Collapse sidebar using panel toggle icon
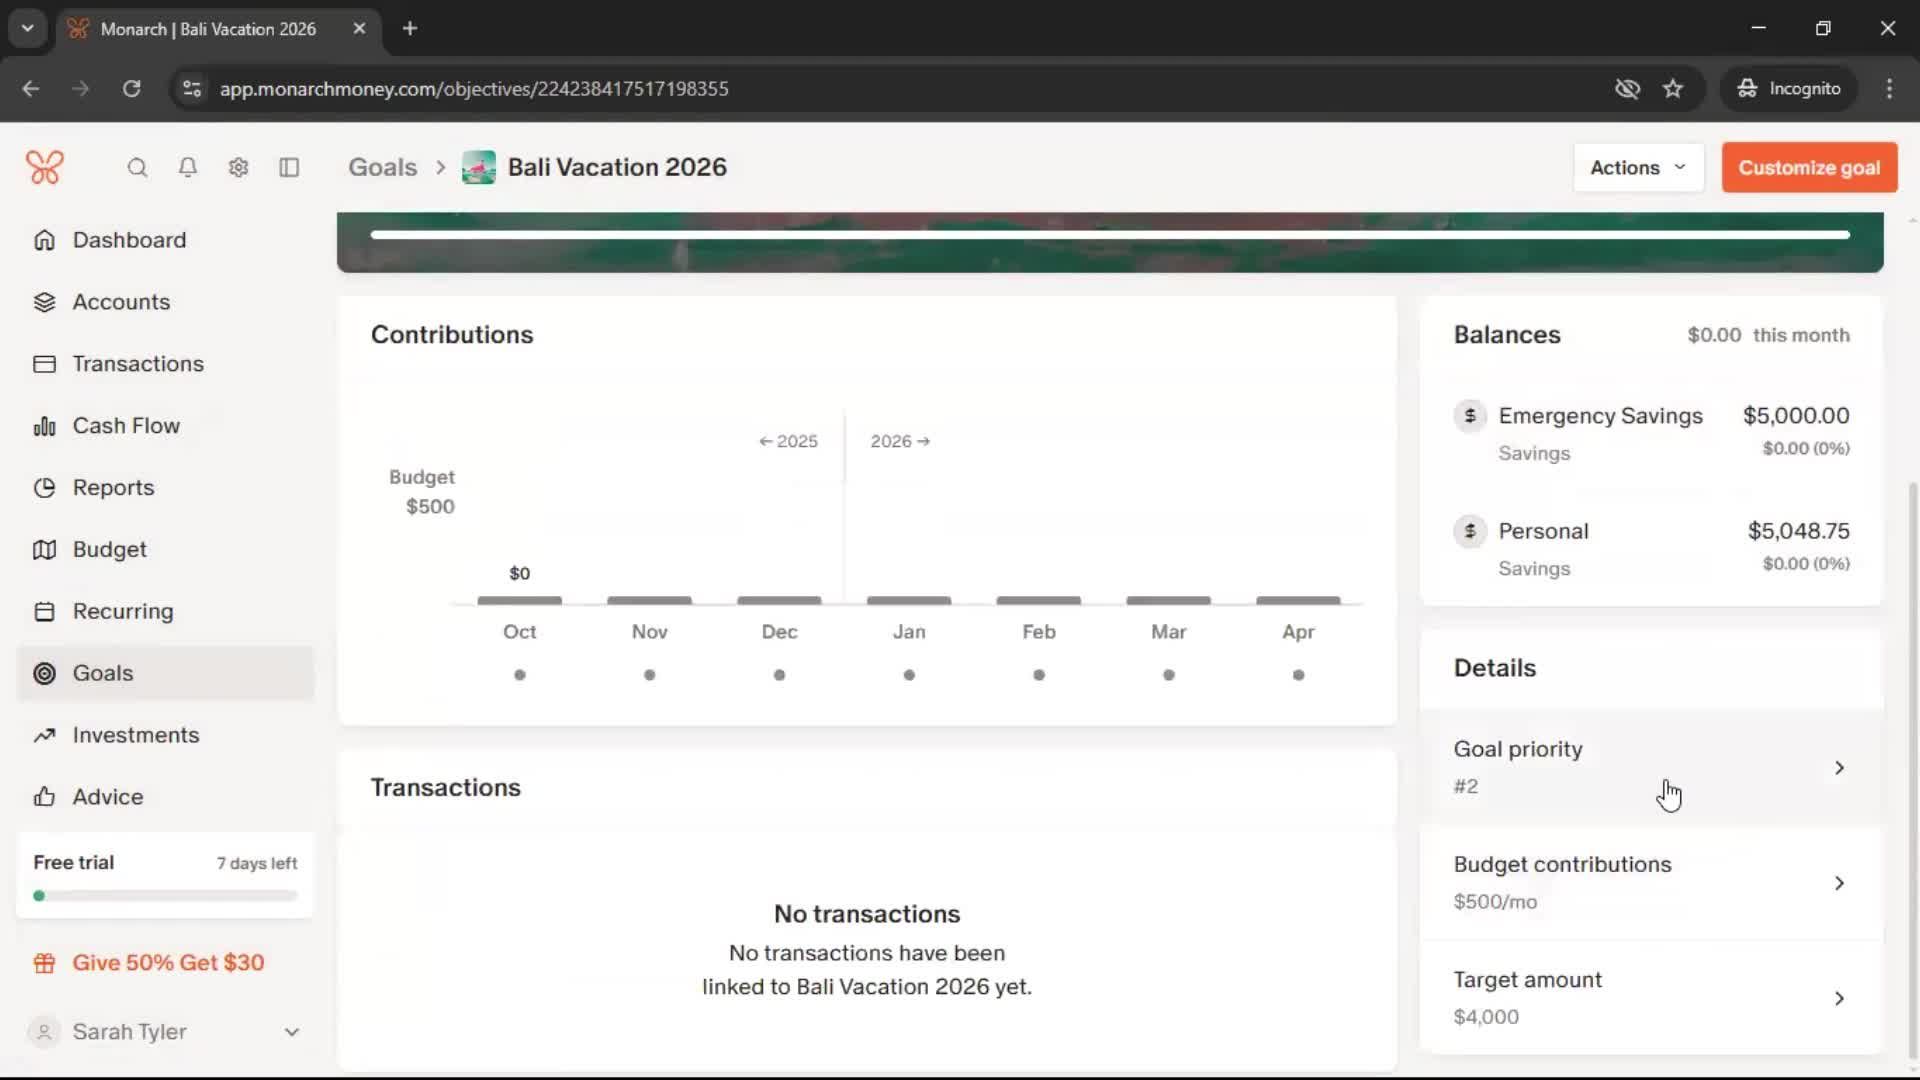This screenshot has height=1080, width=1920. click(x=289, y=167)
